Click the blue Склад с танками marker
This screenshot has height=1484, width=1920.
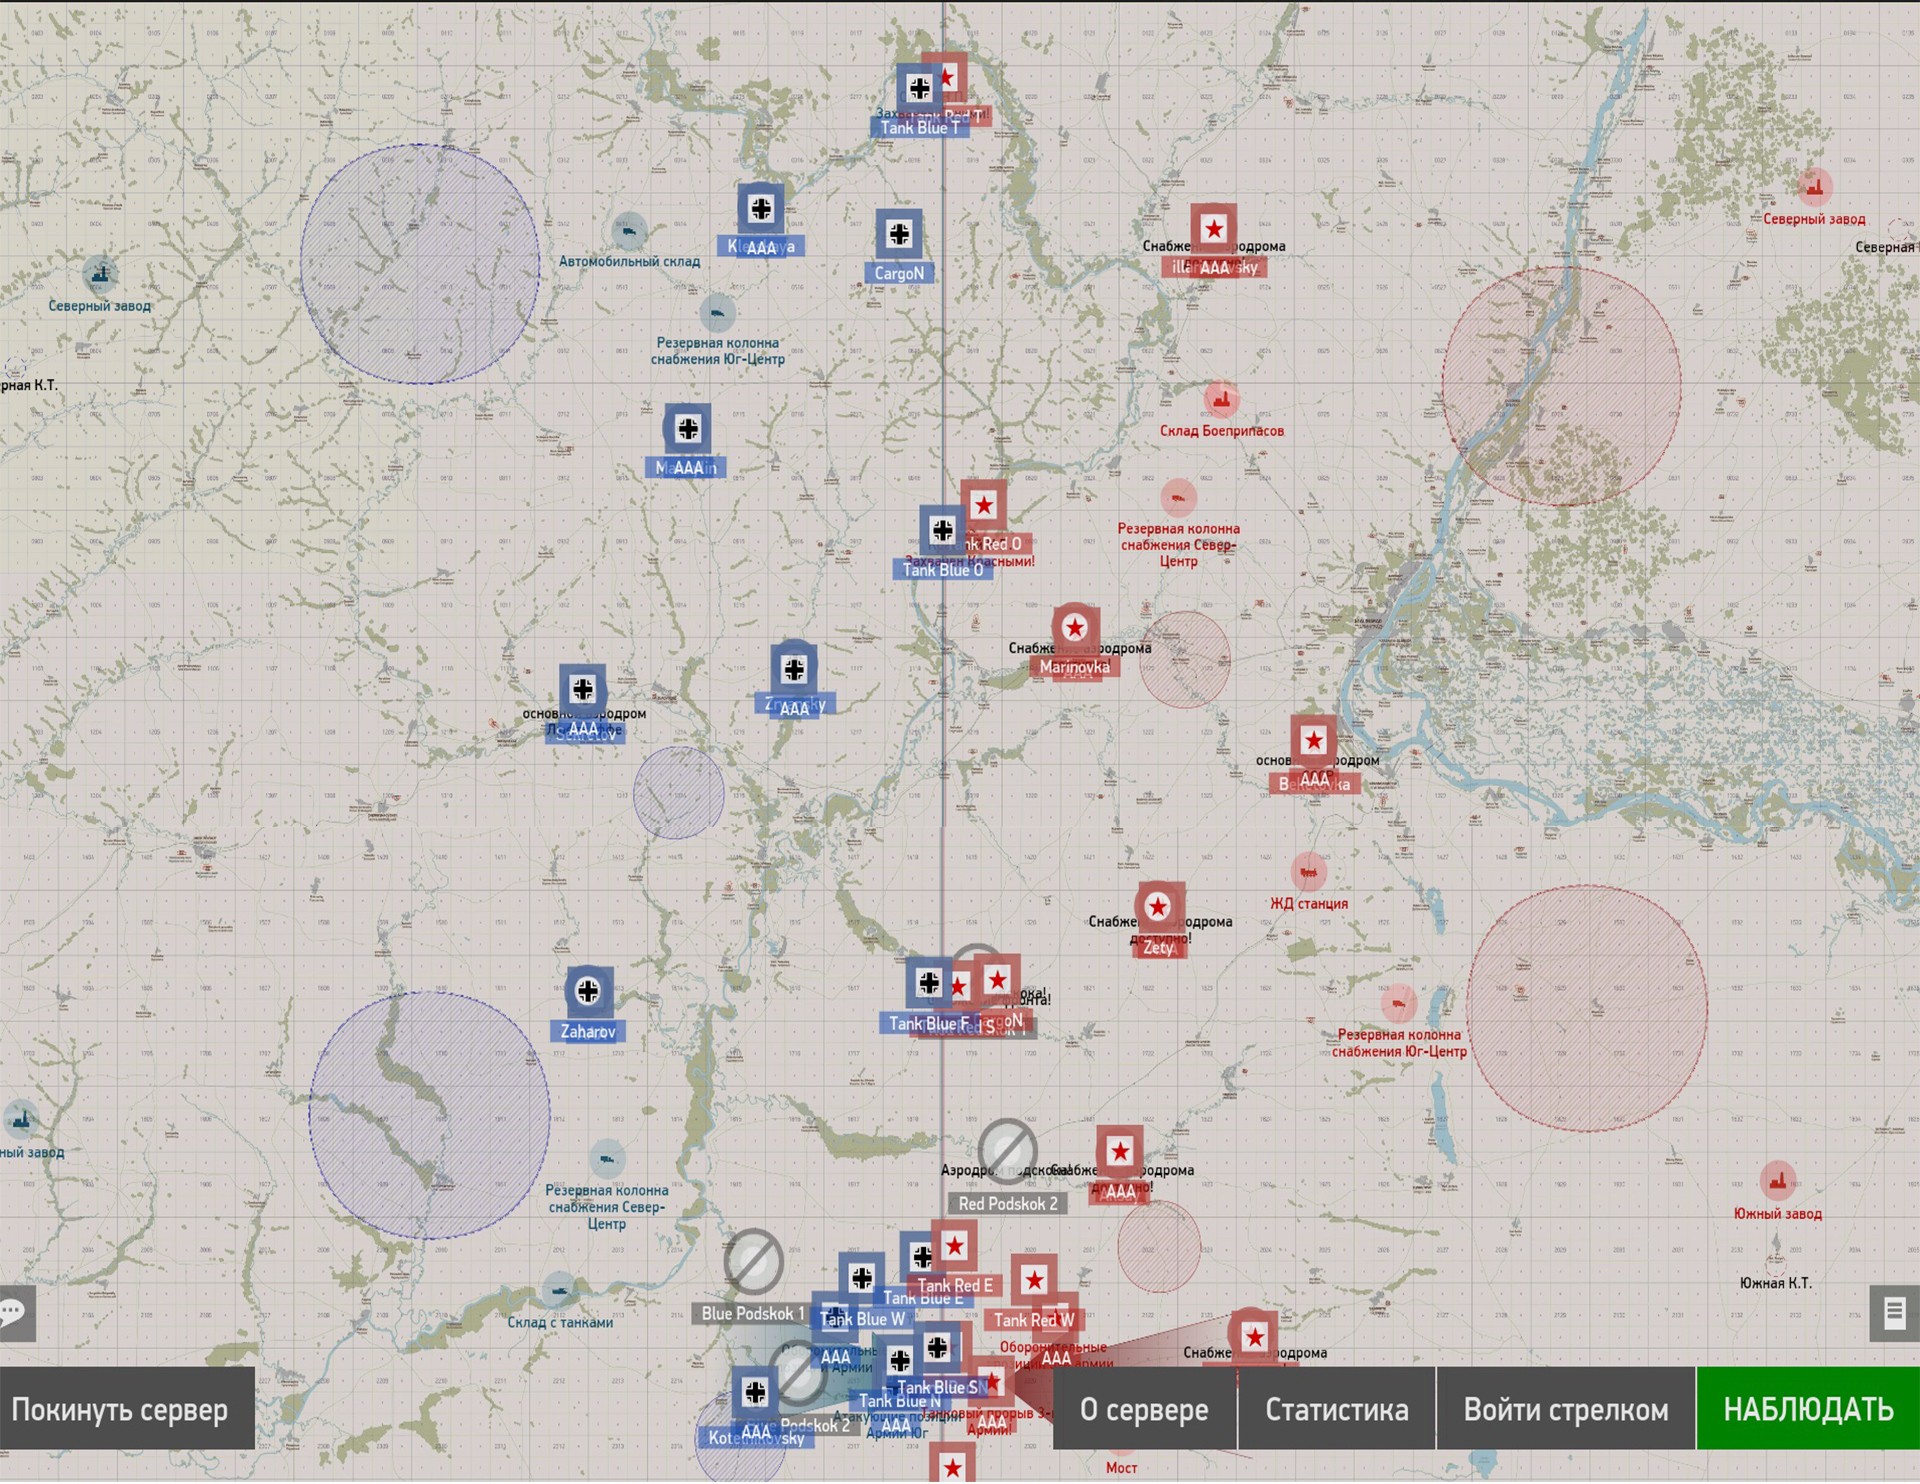tap(559, 1291)
